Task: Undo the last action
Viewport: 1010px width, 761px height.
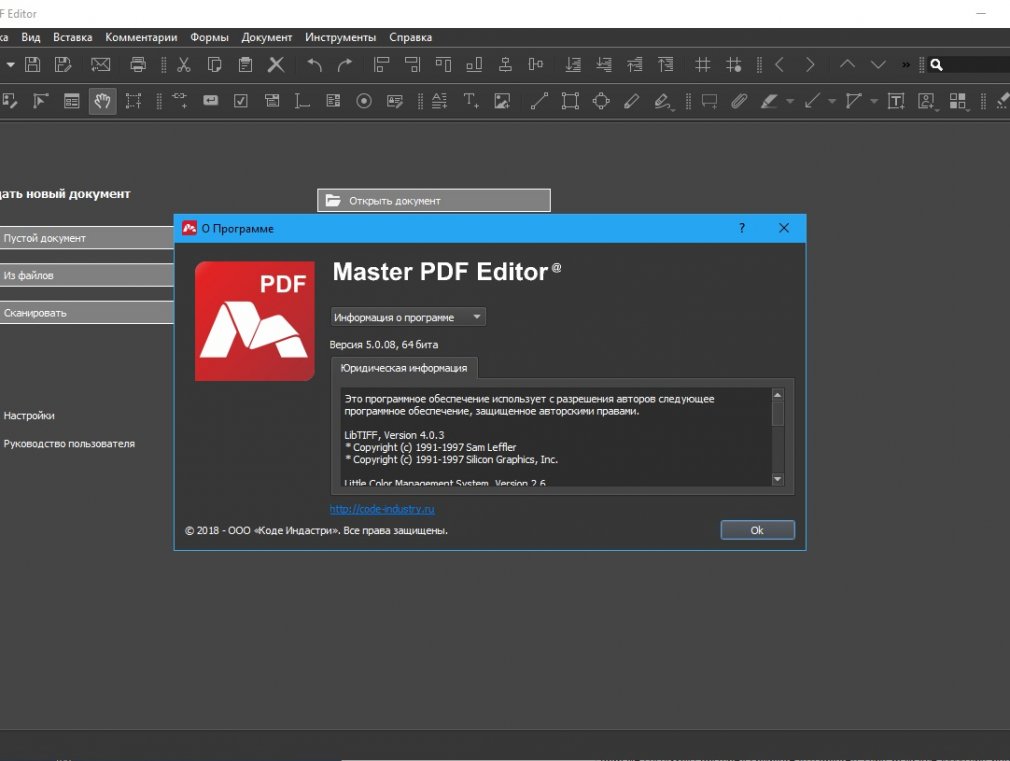Action: point(314,64)
